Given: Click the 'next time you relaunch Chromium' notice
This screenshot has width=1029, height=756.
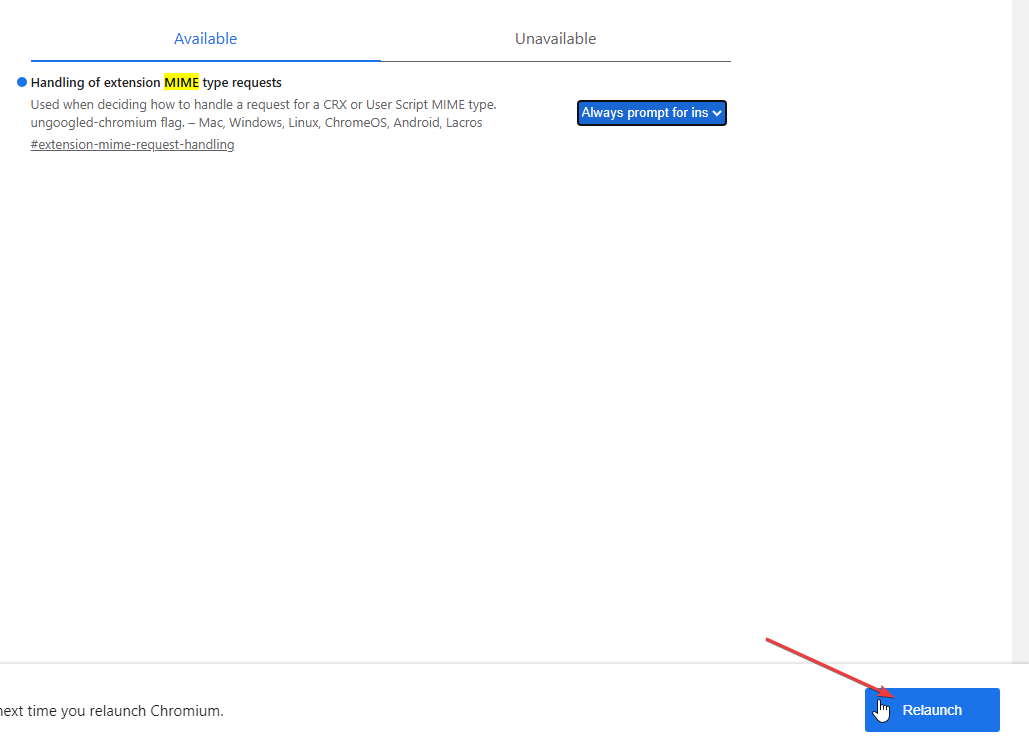Looking at the screenshot, I should pos(111,711).
